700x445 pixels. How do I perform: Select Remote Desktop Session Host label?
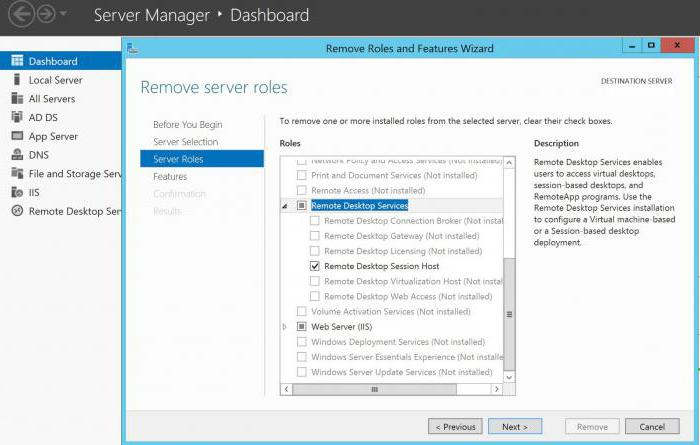(x=382, y=266)
